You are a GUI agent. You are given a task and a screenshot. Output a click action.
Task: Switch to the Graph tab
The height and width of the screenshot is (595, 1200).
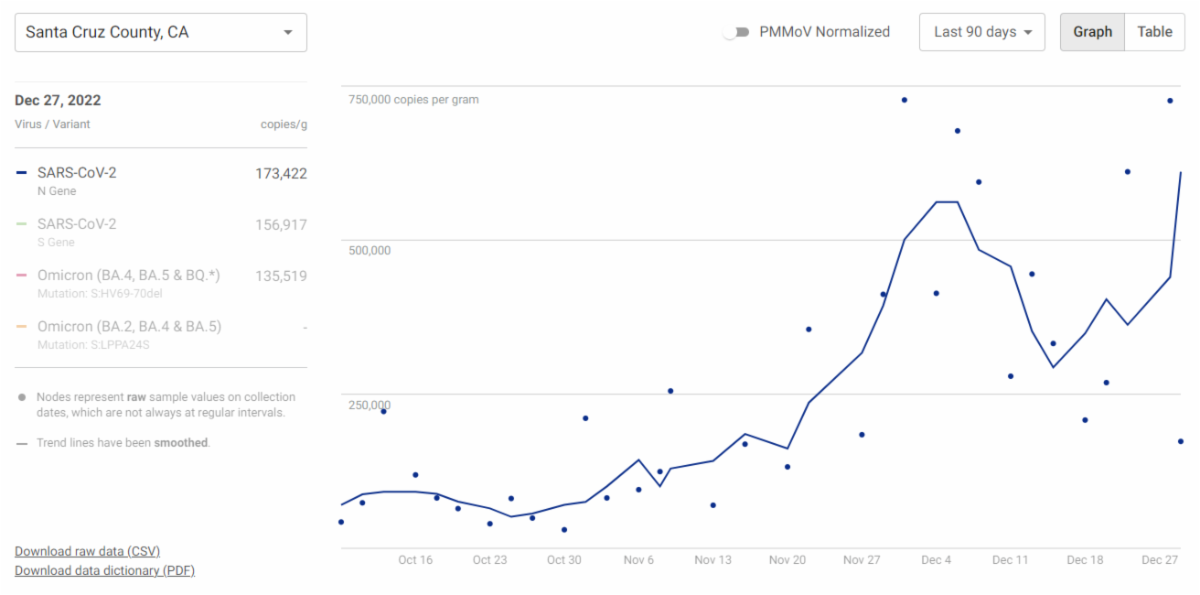point(1092,32)
